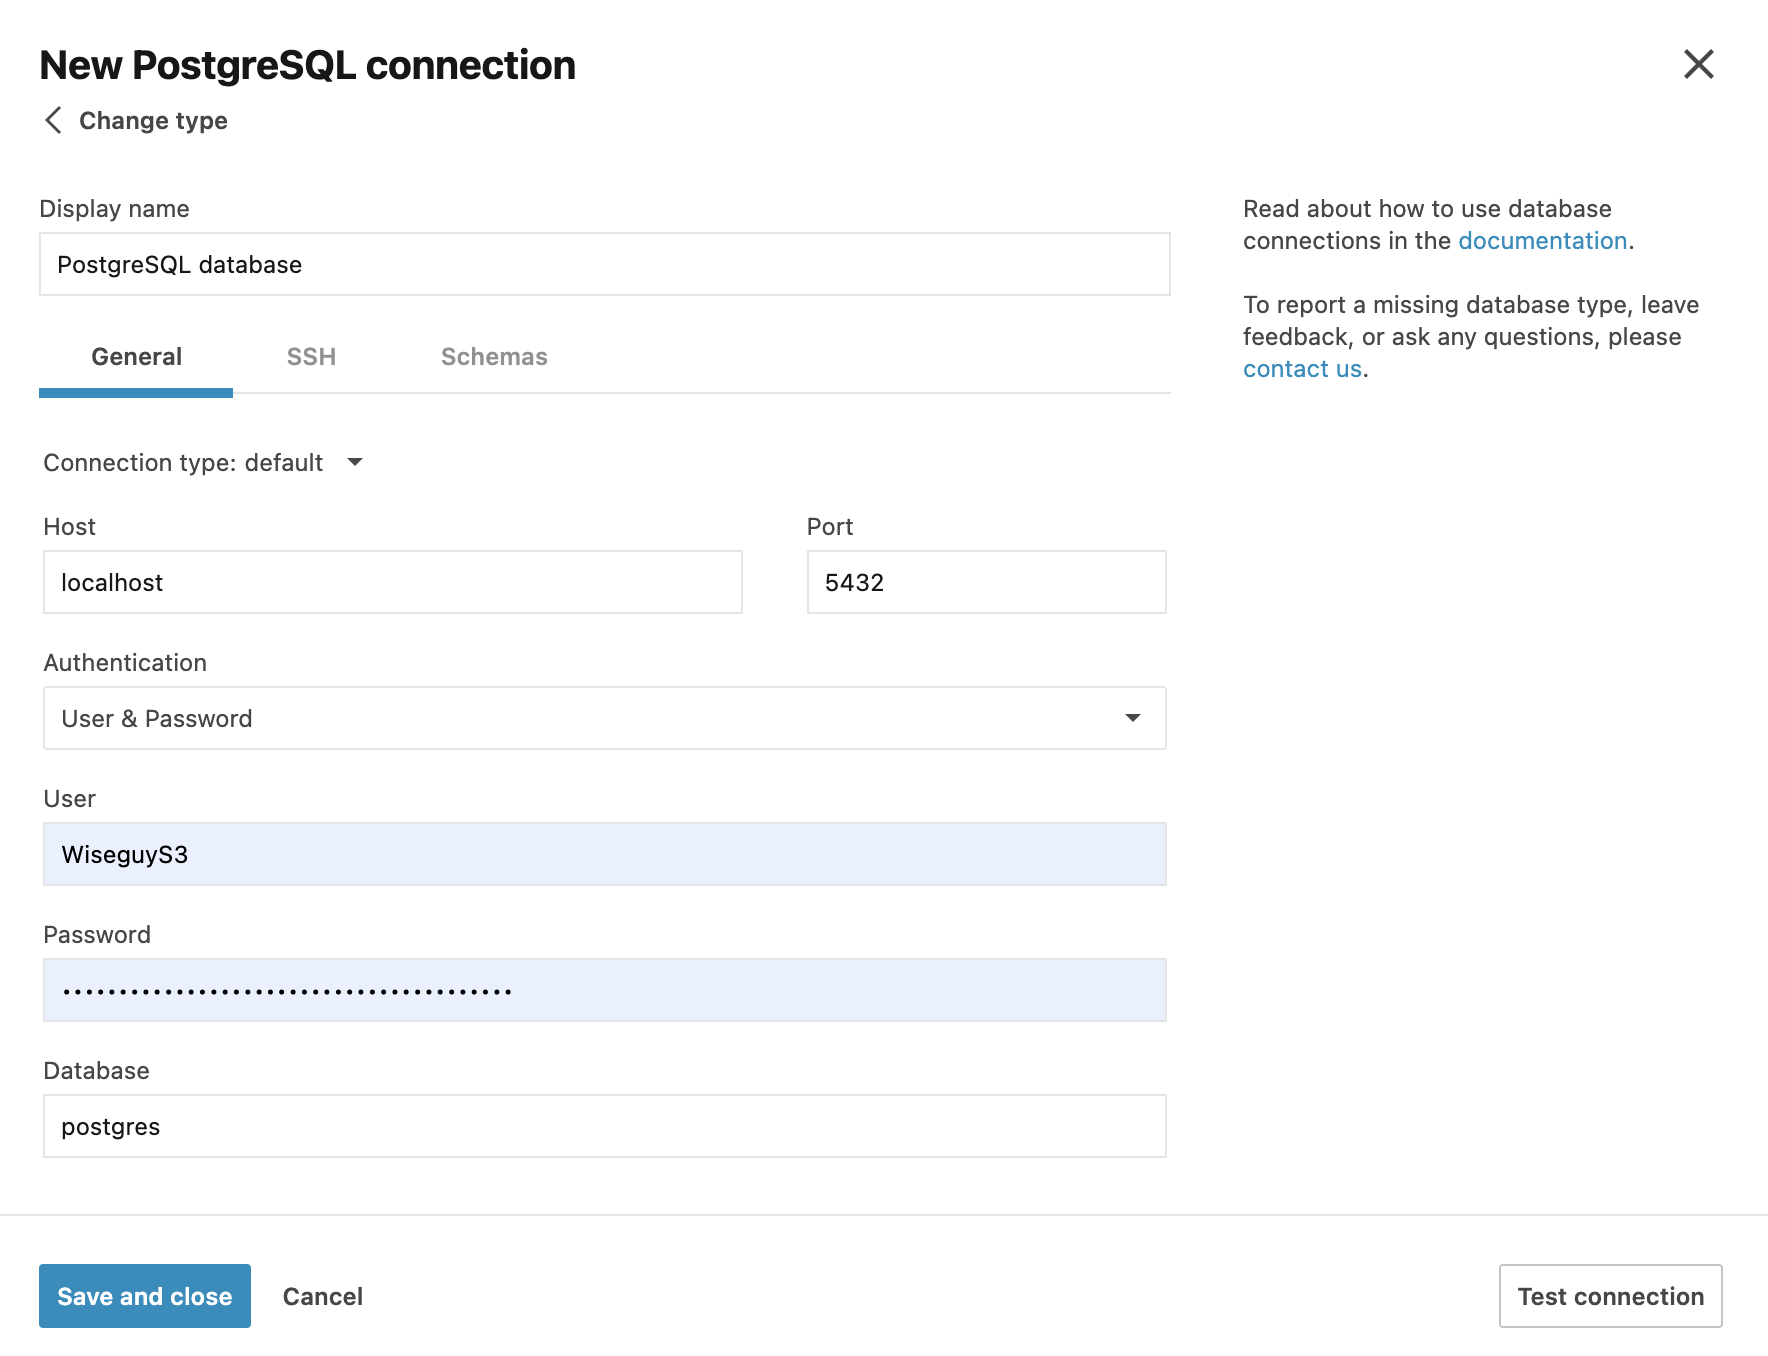The width and height of the screenshot is (1768, 1356).
Task: Click into the Host field
Action: (392, 582)
